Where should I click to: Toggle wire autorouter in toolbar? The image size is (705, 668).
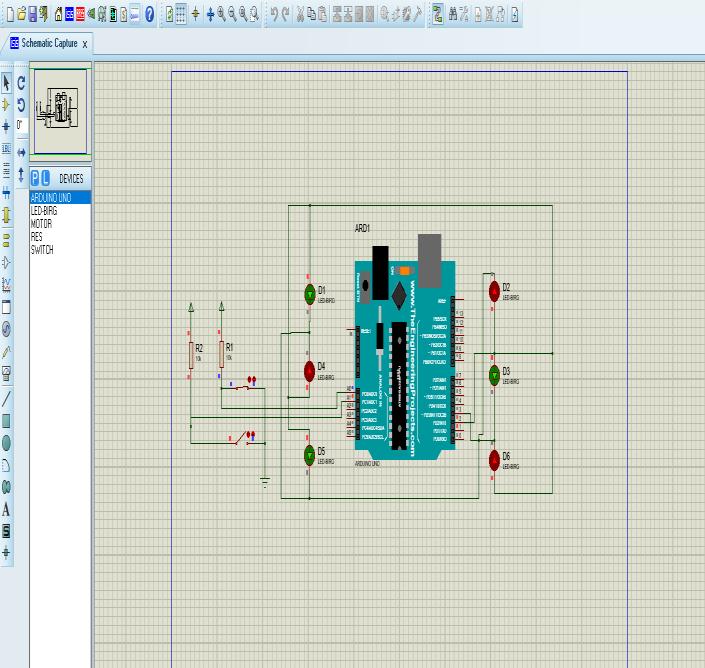pyautogui.click(x=437, y=14)
